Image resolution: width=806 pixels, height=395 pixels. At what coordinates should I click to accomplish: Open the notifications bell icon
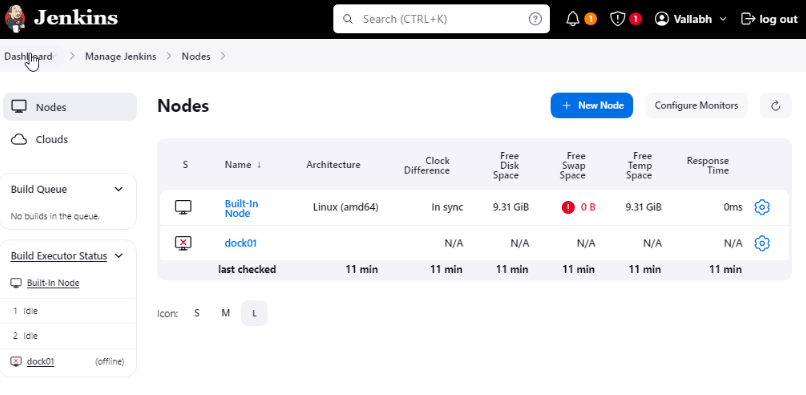tap(573, 19)
